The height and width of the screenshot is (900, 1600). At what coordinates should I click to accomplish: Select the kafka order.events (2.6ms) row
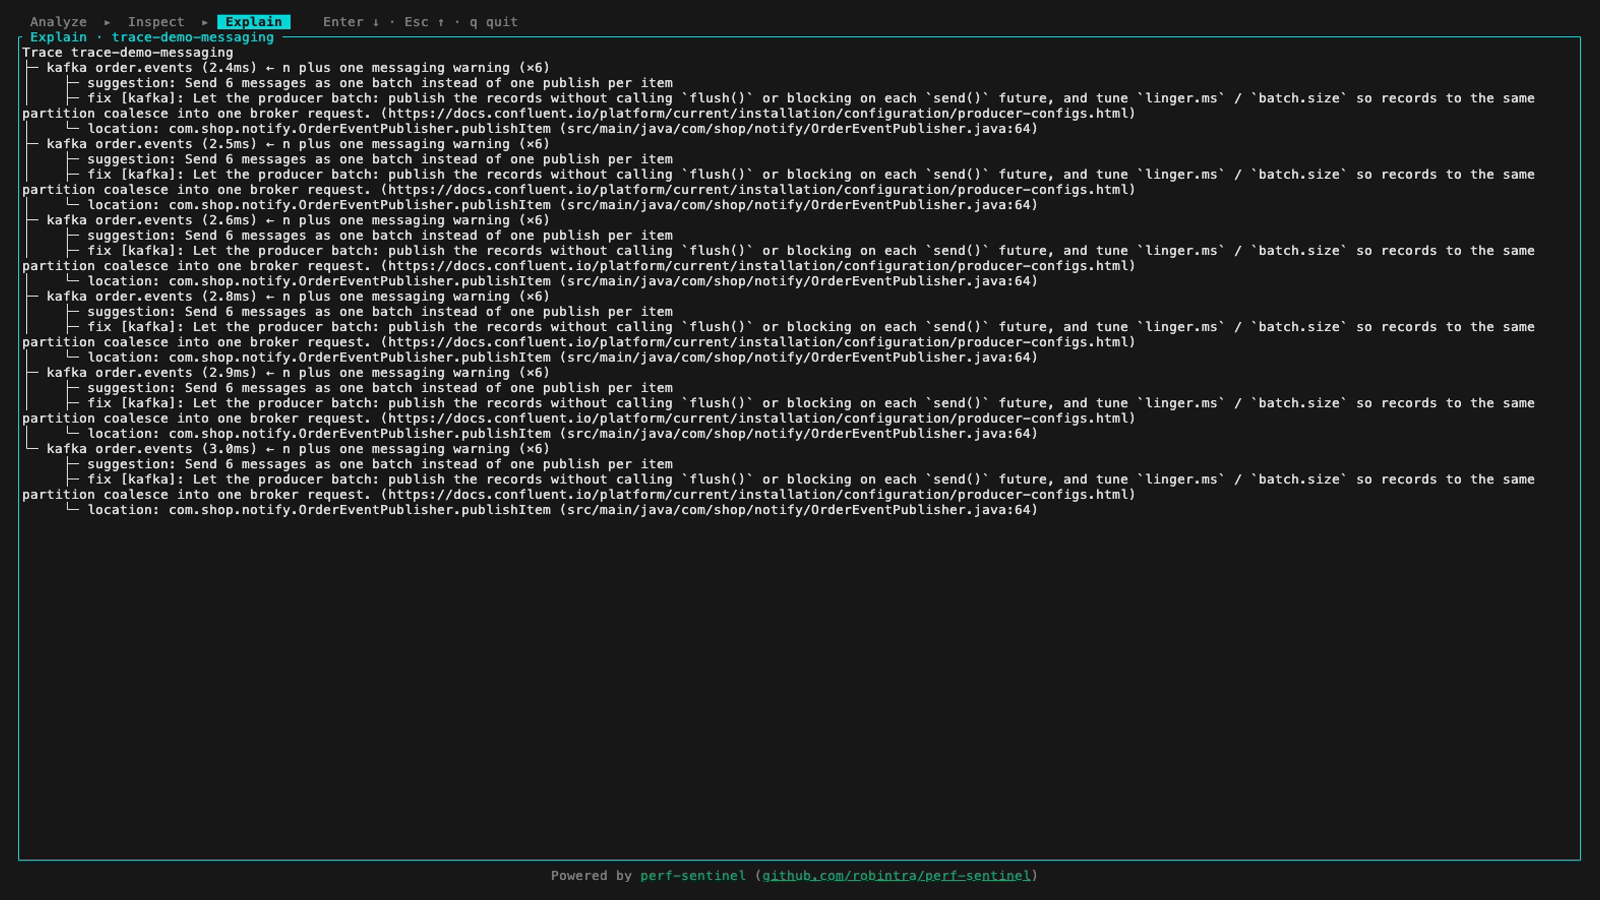(x=298, y=221)
